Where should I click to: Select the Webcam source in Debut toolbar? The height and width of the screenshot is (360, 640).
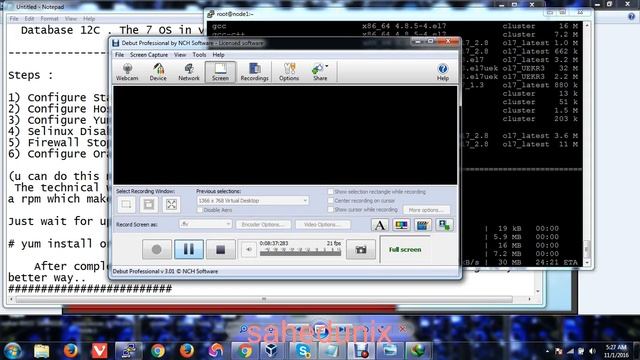pos(127,72)
